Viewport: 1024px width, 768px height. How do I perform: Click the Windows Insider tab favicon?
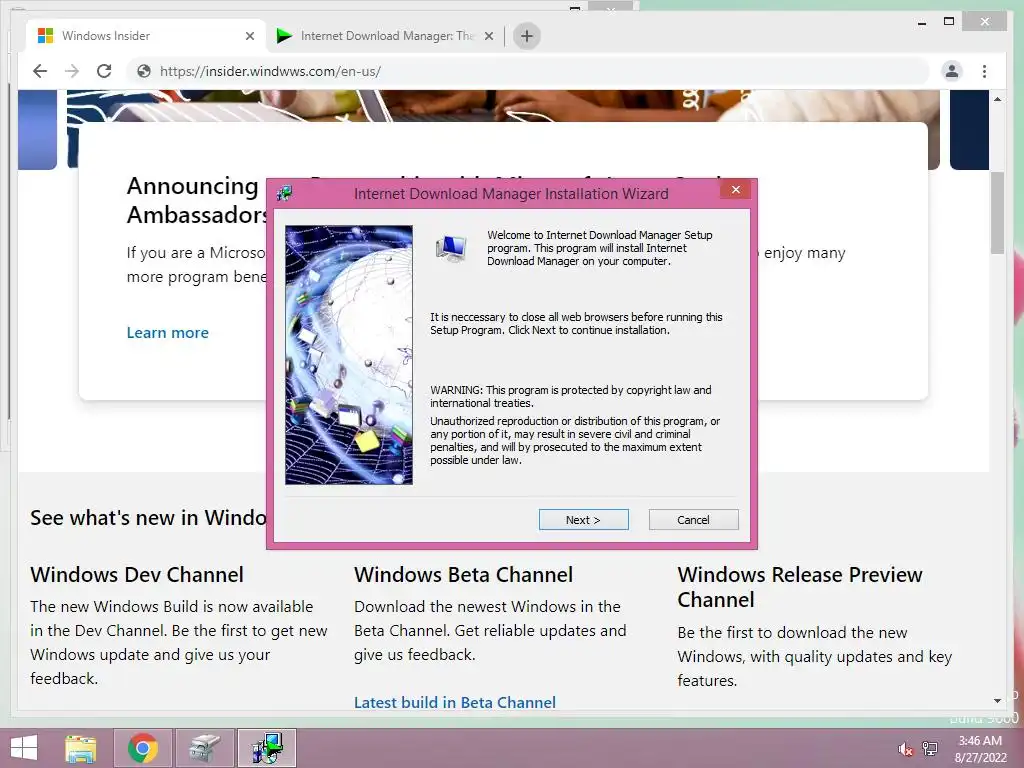click(x=45, y=36)
